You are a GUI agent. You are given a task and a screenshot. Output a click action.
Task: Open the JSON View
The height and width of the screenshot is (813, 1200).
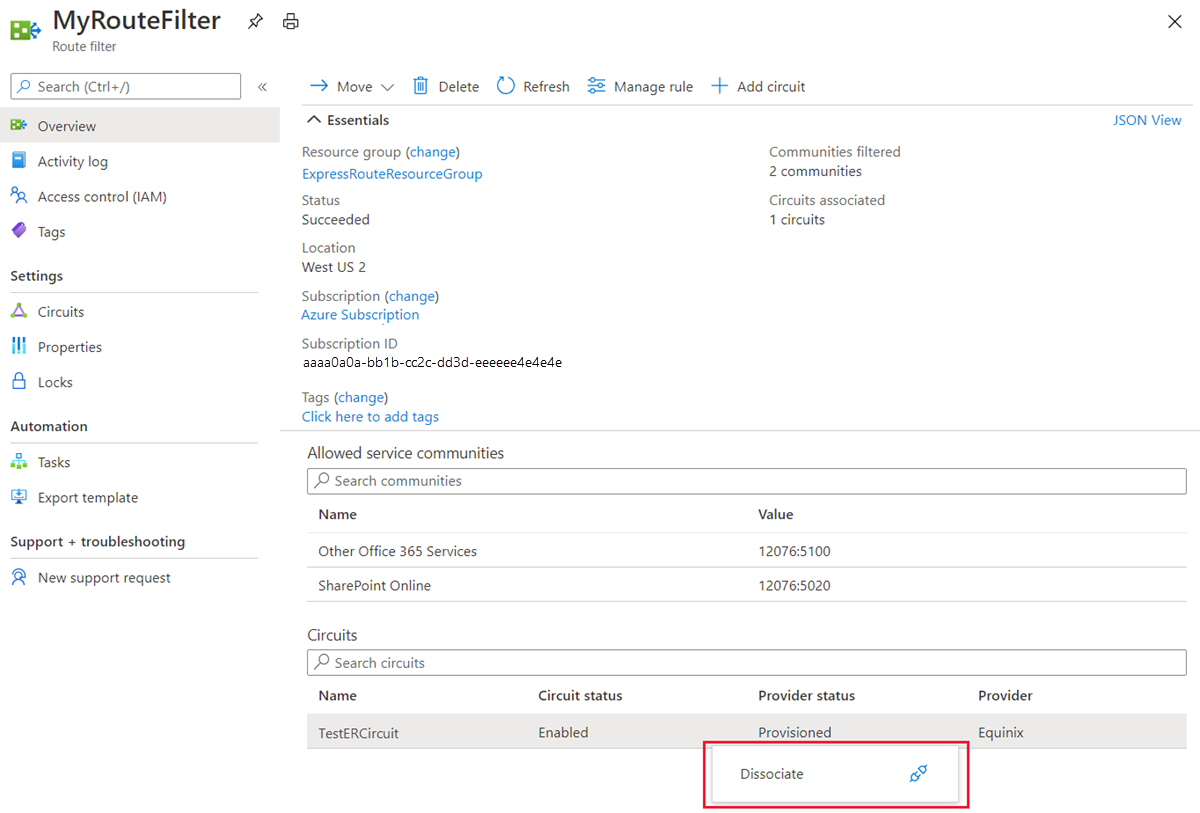coord(1147,119)
